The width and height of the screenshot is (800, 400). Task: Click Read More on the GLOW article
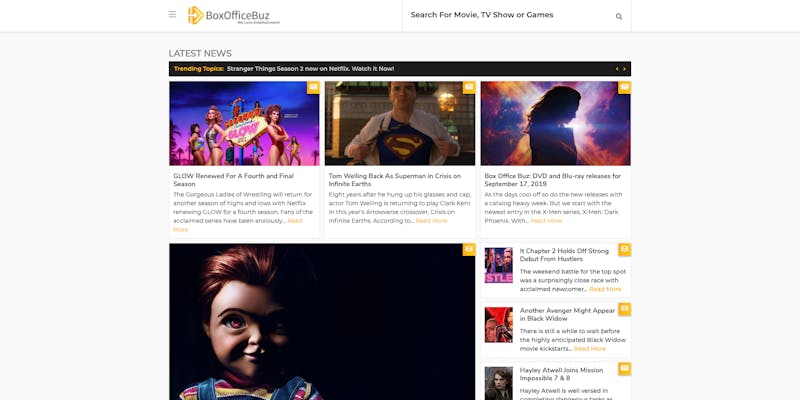click(295, 221)
